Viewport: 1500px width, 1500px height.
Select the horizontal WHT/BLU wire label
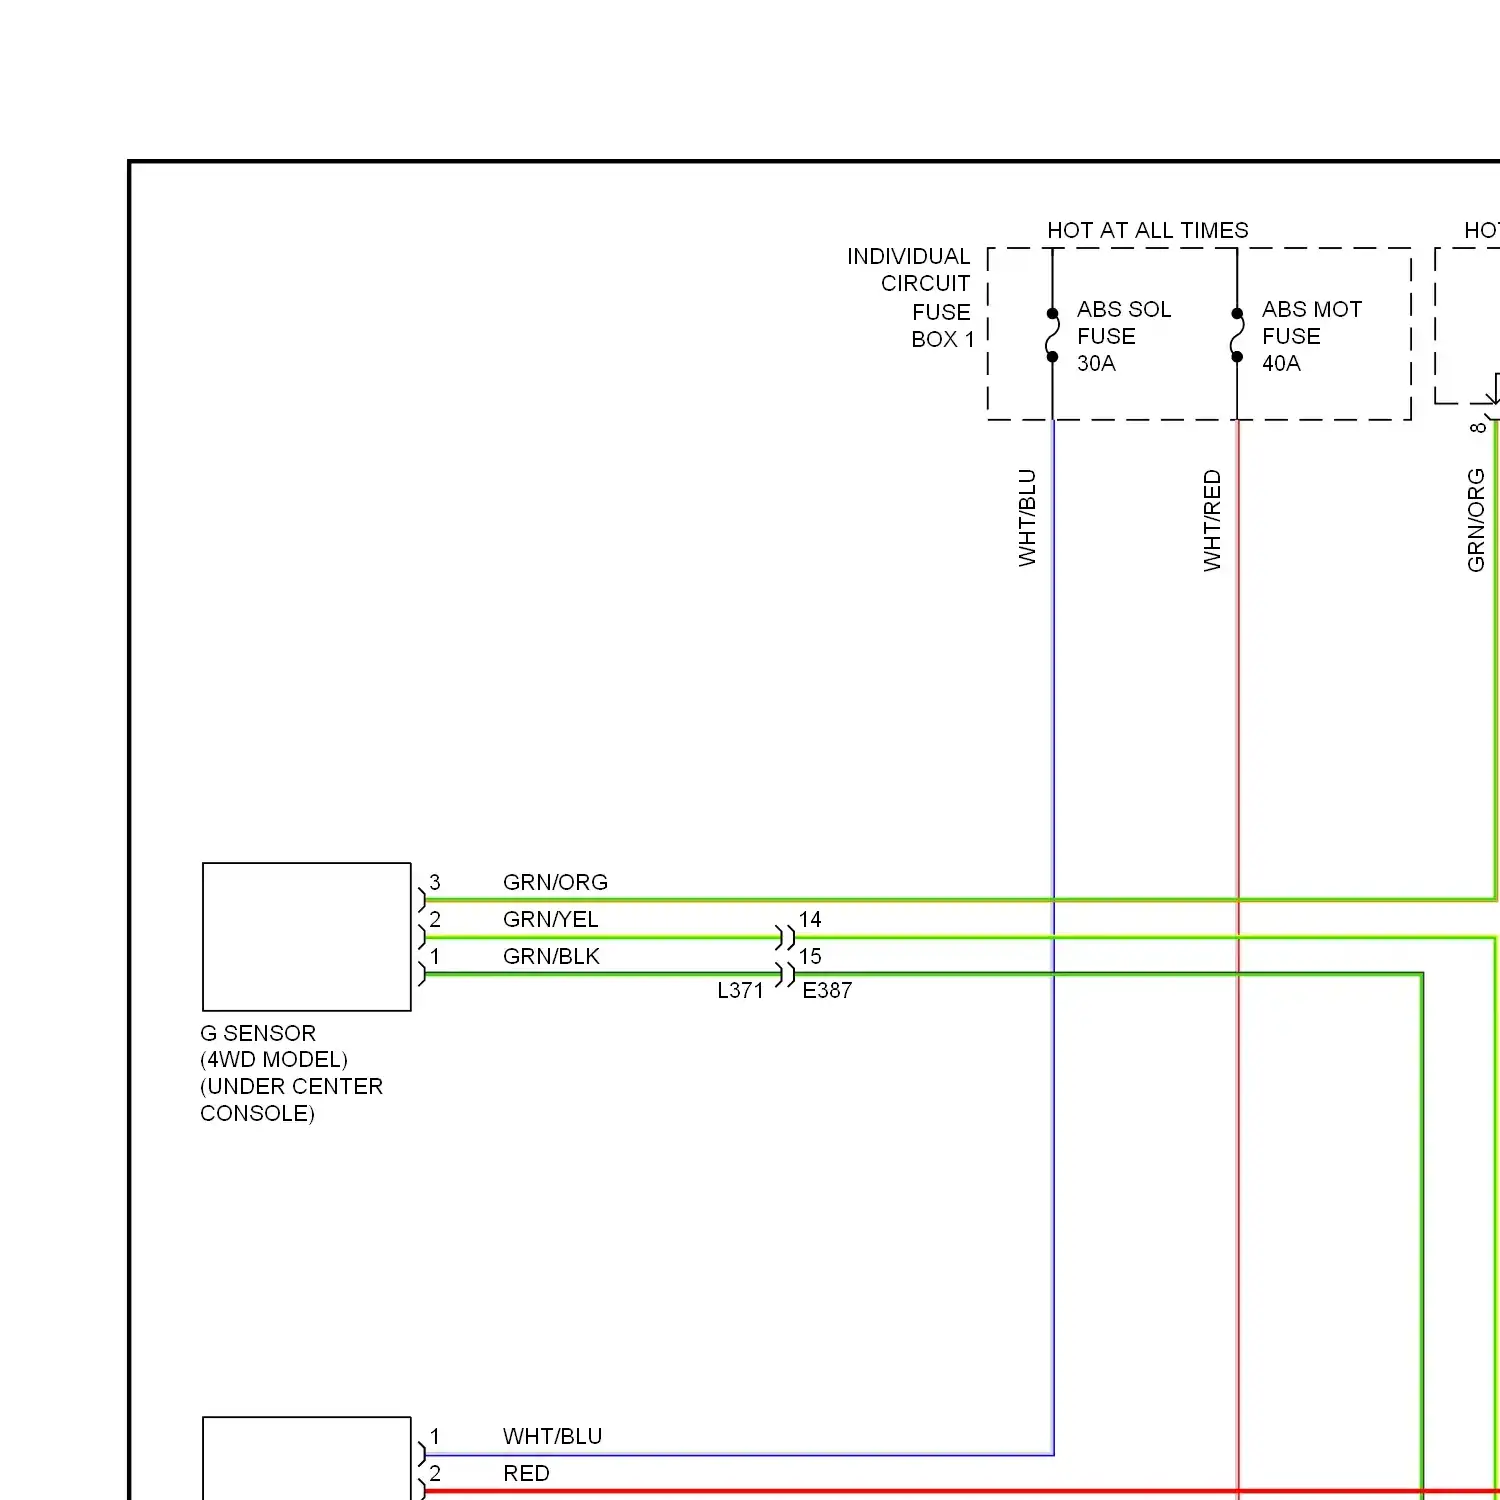click(552, 1436)
